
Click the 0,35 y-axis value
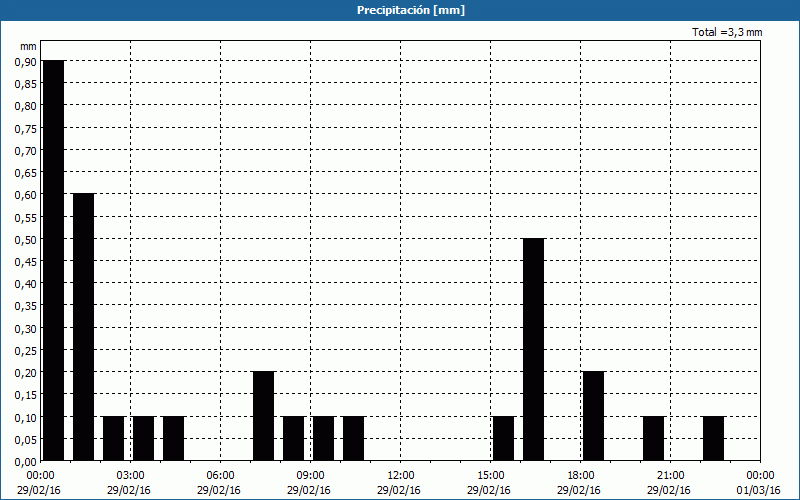tap(26, 306)
